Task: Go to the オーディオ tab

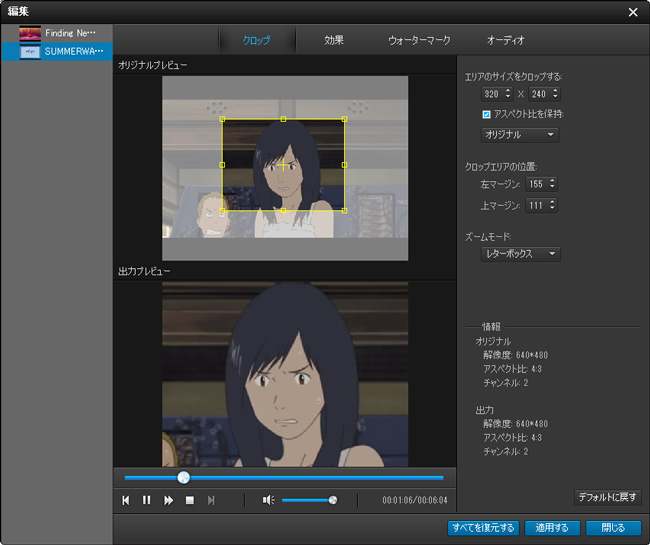Action: tap(505, 41)
